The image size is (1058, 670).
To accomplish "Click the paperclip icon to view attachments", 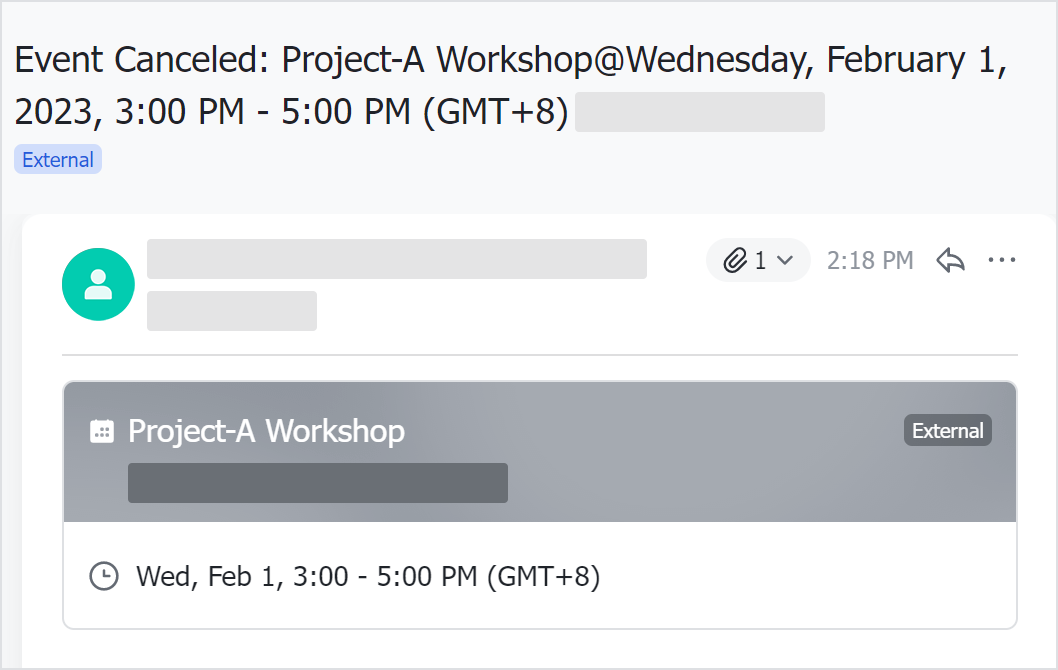I will pyautogui.click(x=736, y=260).
